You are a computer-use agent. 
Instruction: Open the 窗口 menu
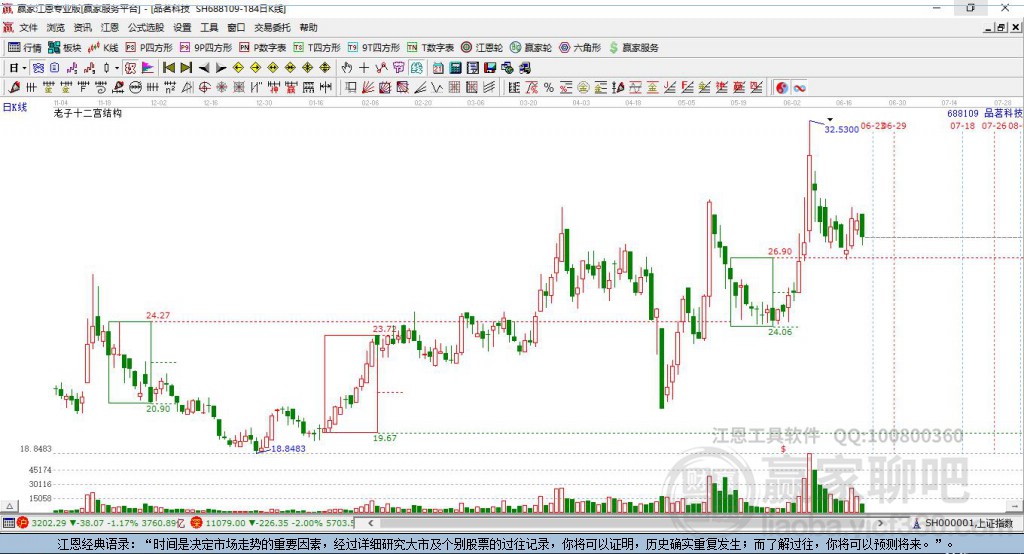coord(236,27)
